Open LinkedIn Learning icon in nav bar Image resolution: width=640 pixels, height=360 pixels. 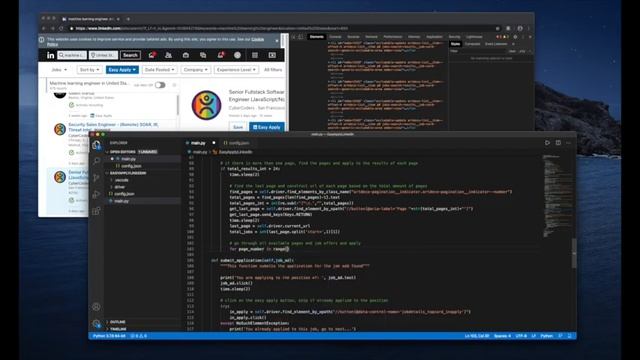point(272,55)
